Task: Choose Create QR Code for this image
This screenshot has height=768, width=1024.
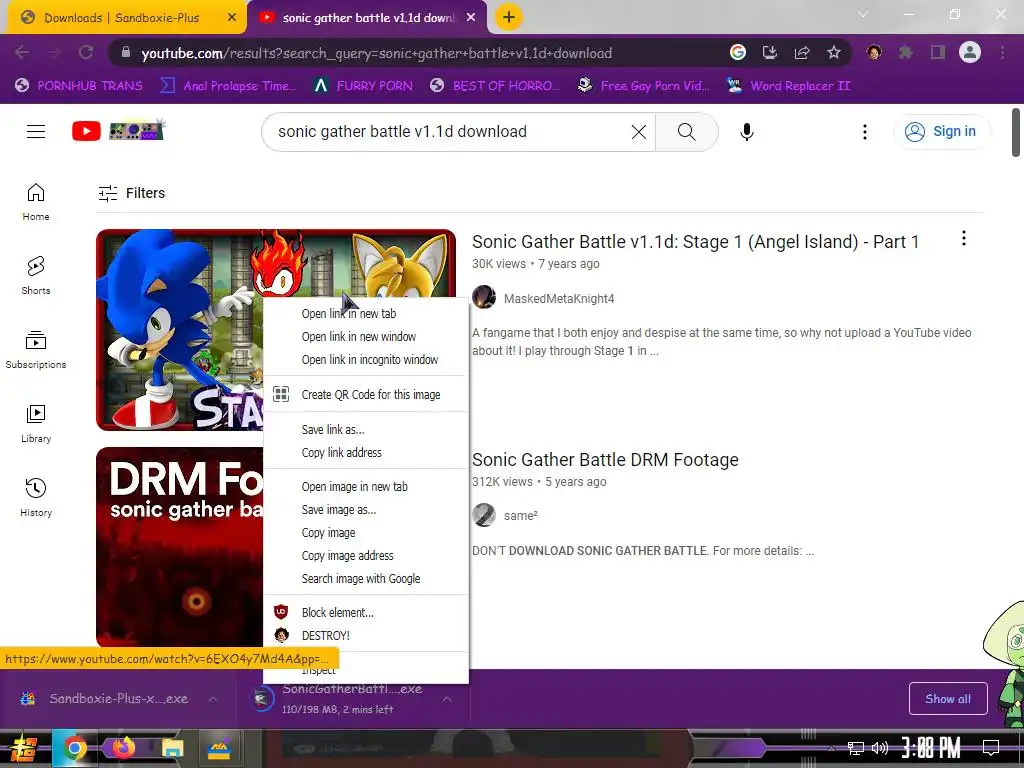Action: (x=366, y=394)
